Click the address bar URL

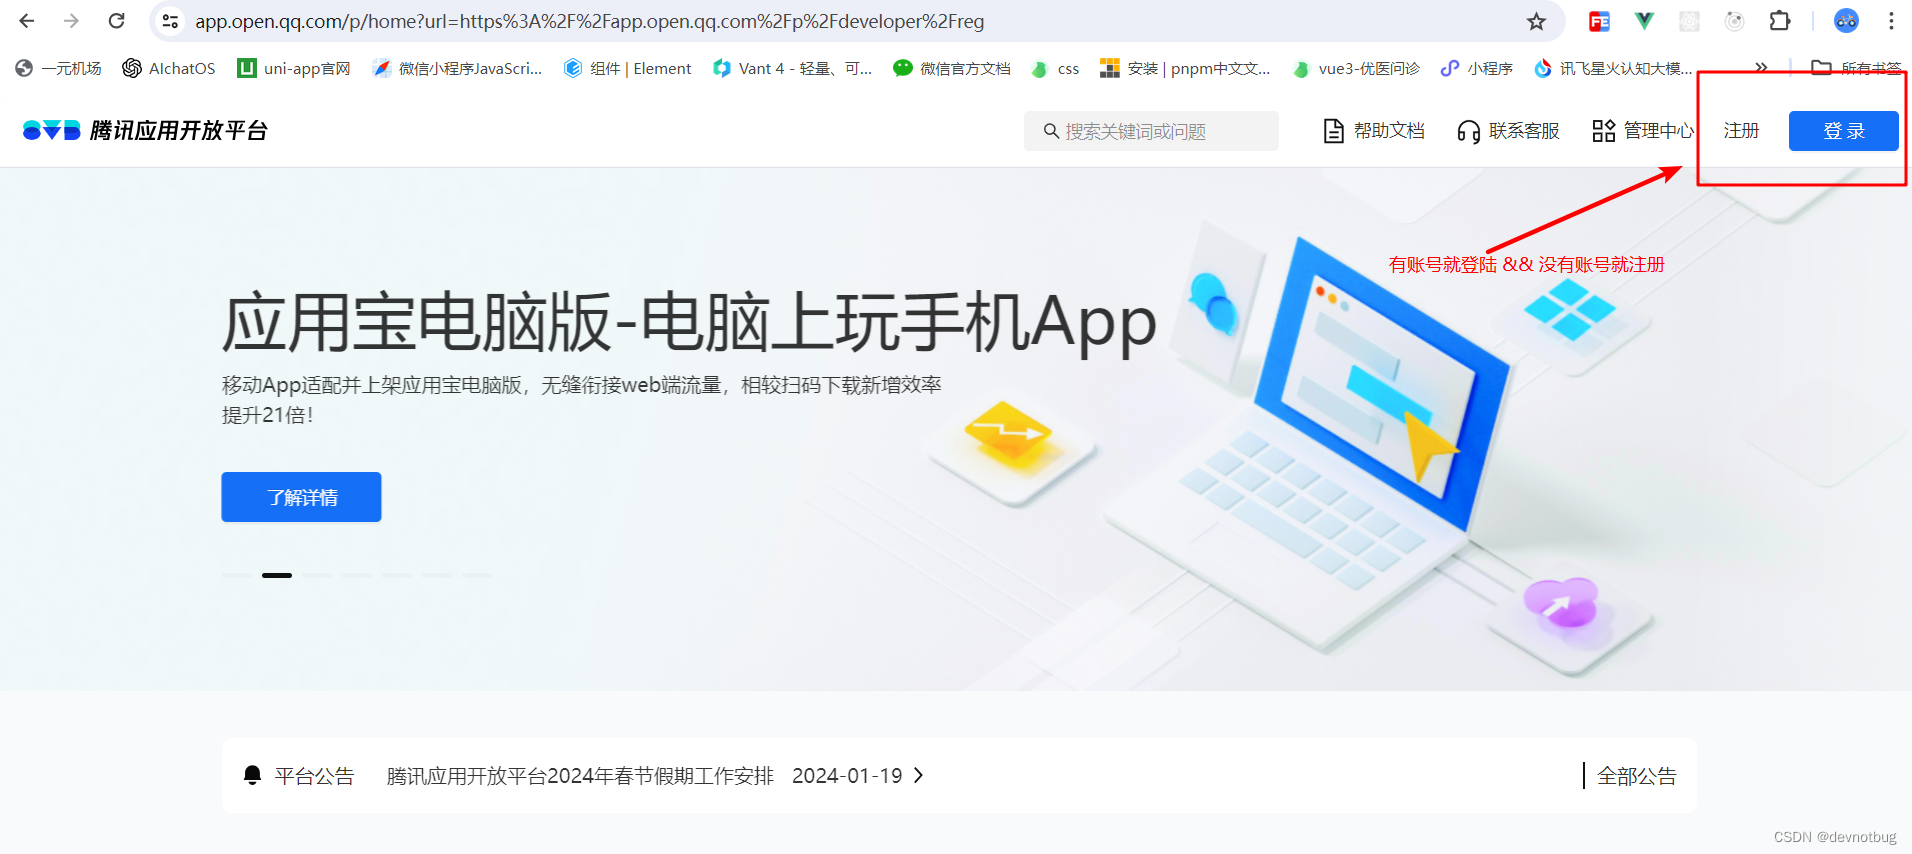(x=589, y=21)
